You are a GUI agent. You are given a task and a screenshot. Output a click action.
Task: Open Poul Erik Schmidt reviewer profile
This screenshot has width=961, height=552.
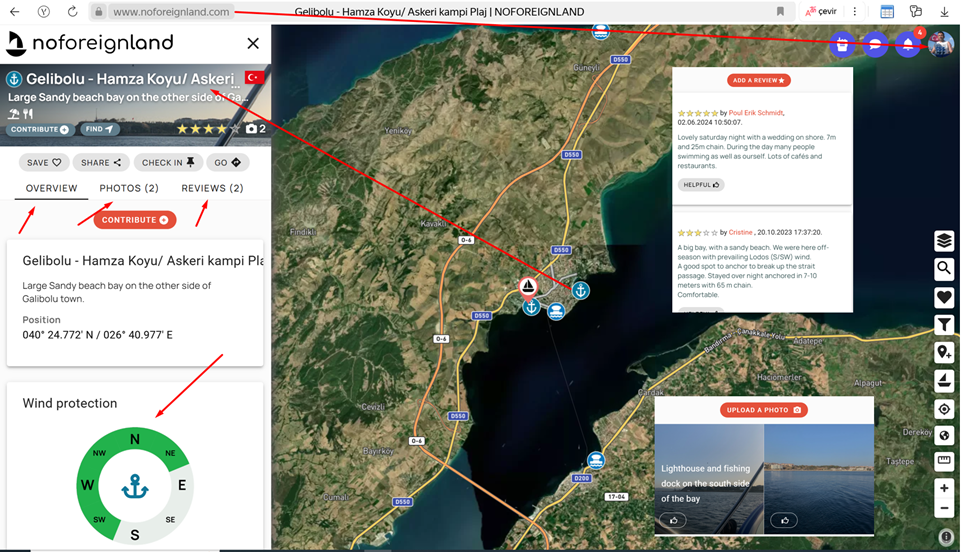point(756,113)
